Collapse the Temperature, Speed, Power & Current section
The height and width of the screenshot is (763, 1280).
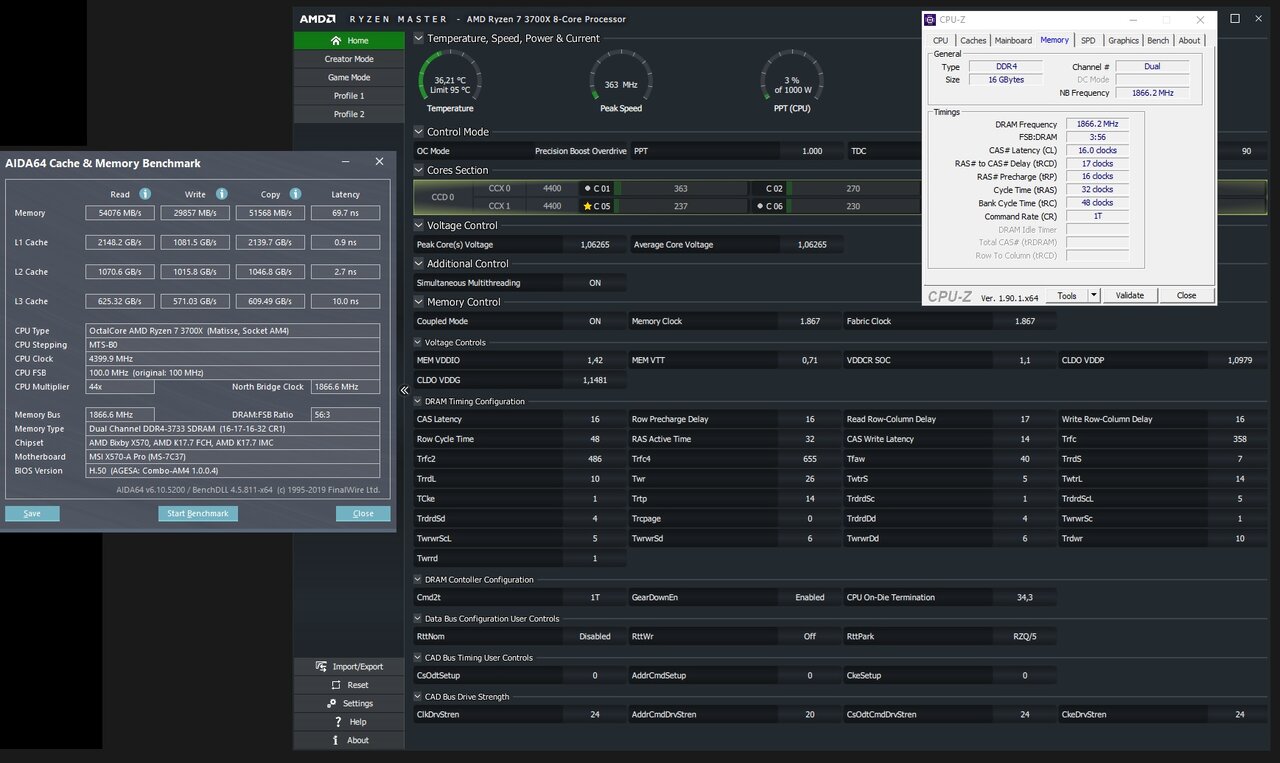tap(419, 39)
